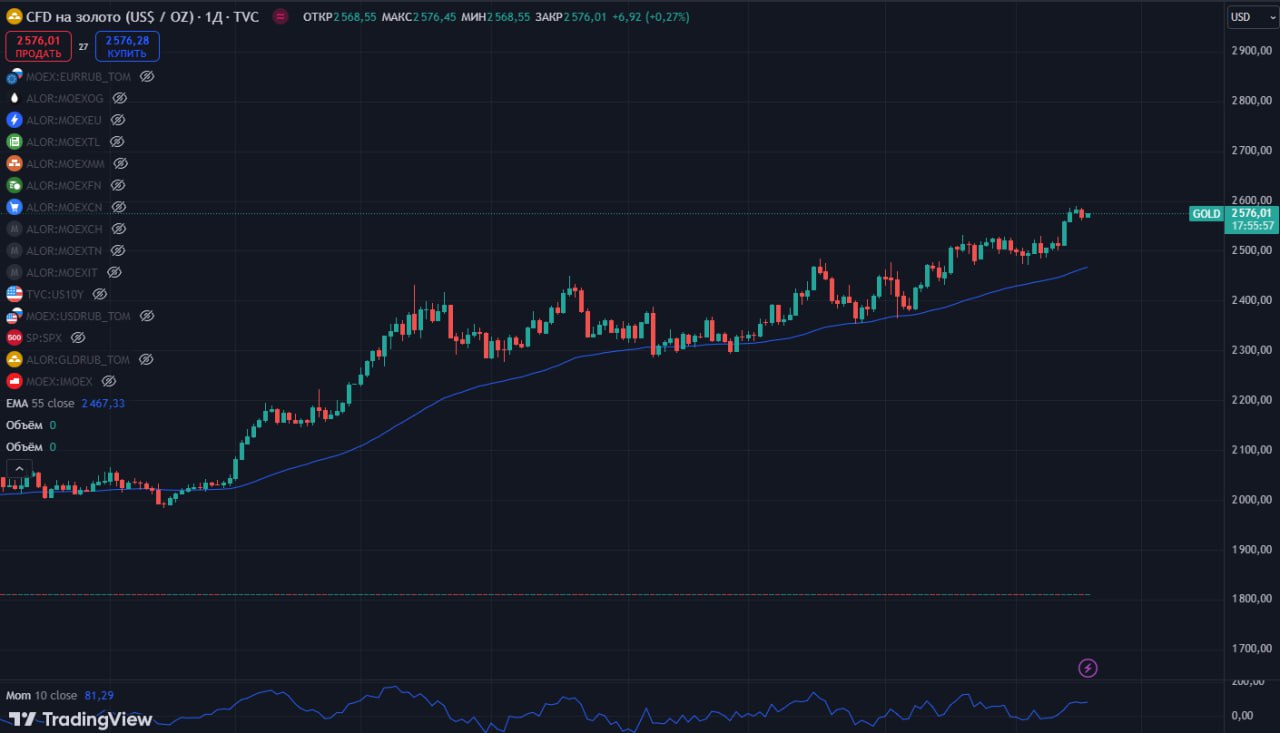1280x733 pixels.
Task: Show the ALOR:GLDRUB_TOM series
Action: pyautogui.click(x=146, y=359)
